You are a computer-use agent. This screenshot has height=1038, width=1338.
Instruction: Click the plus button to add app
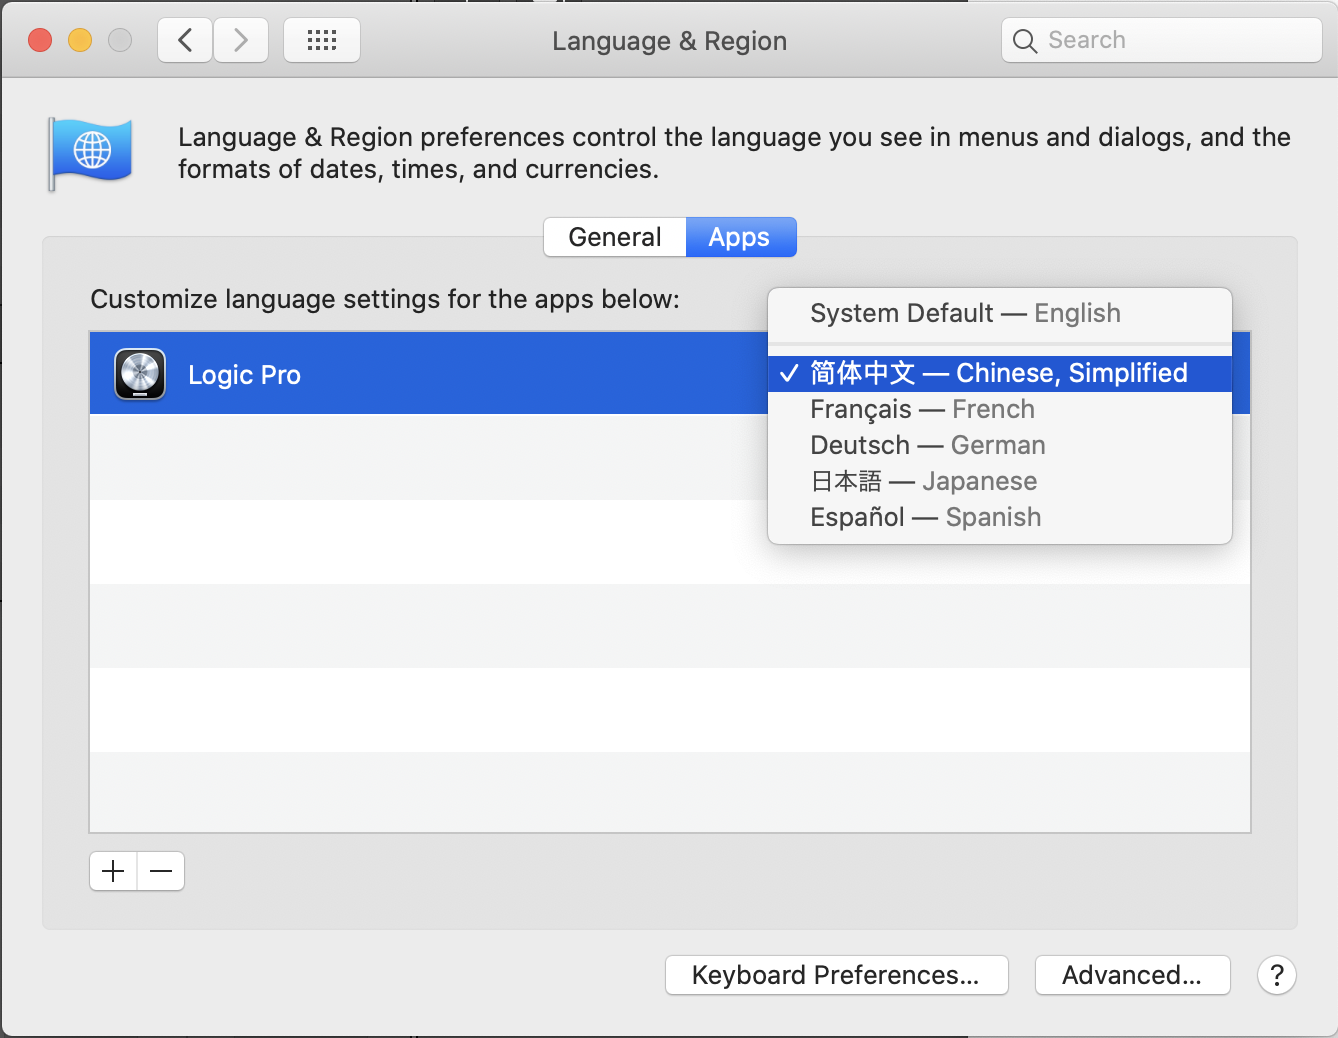pos(113,871)
